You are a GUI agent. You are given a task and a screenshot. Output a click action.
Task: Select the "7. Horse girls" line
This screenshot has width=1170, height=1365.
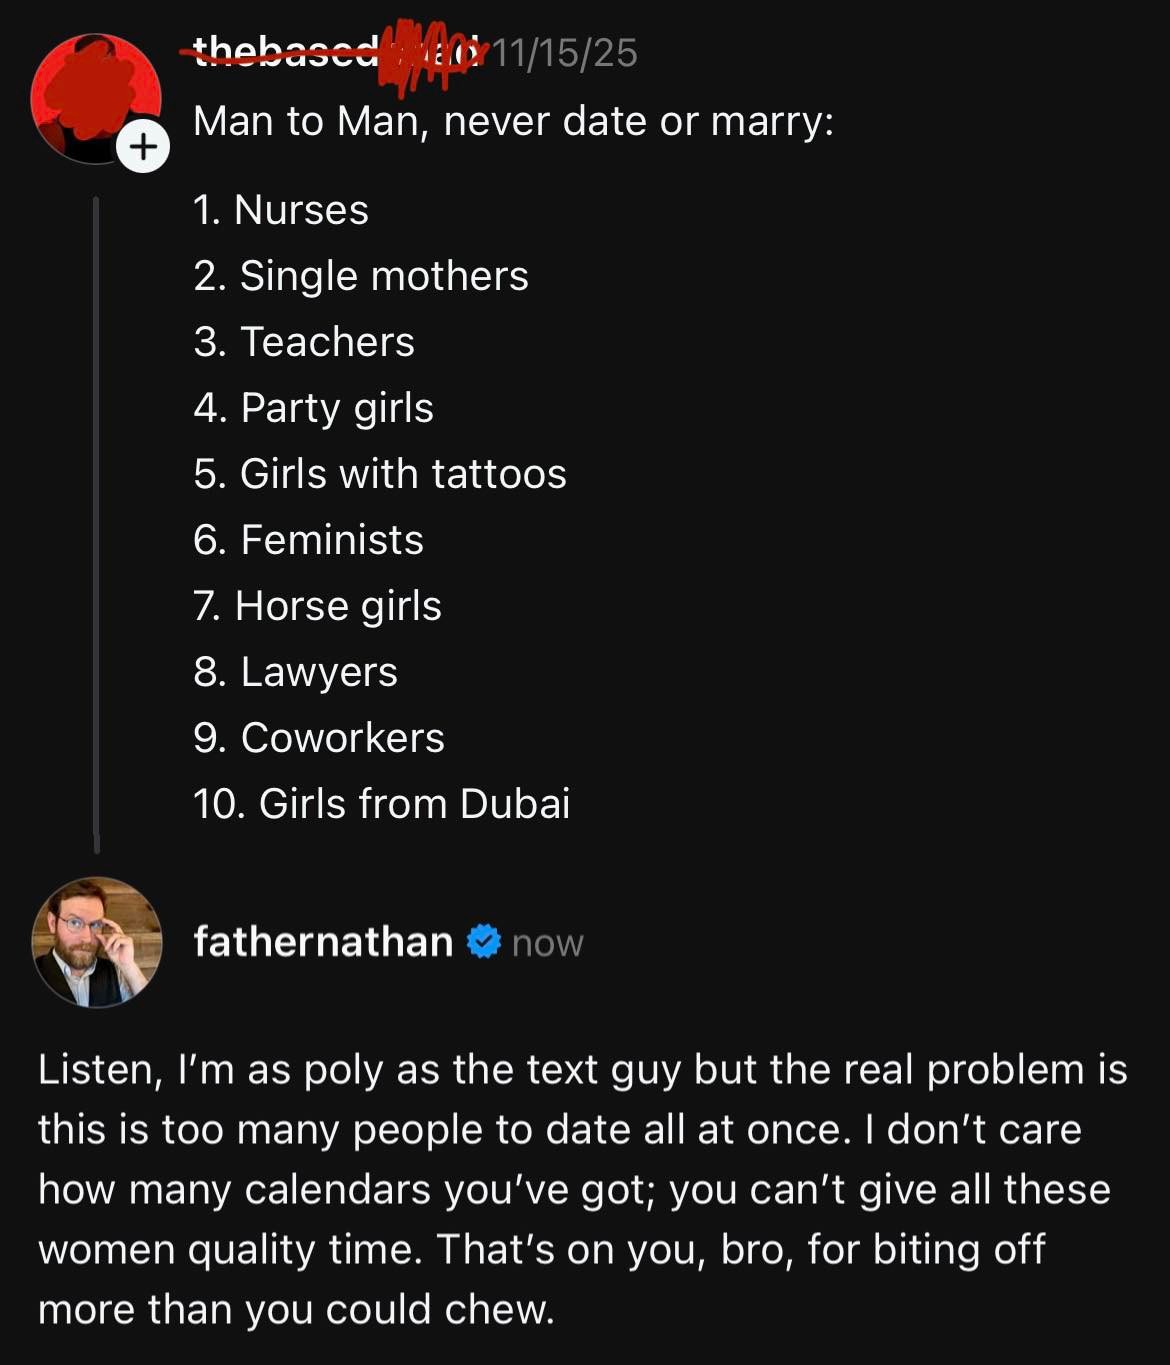pyautogui.click(x=317, y=606)
